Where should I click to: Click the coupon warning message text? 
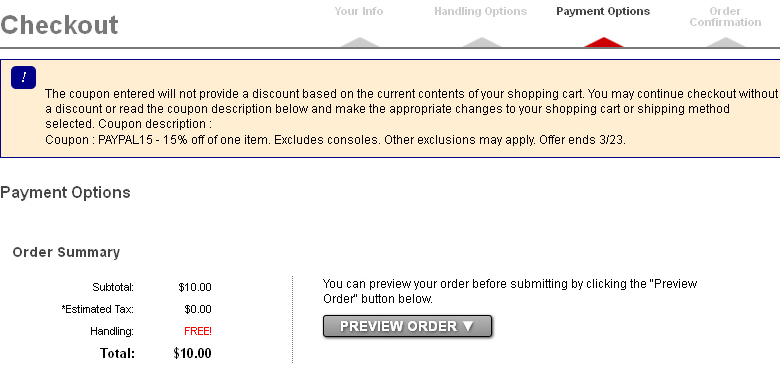click(411, 108)
